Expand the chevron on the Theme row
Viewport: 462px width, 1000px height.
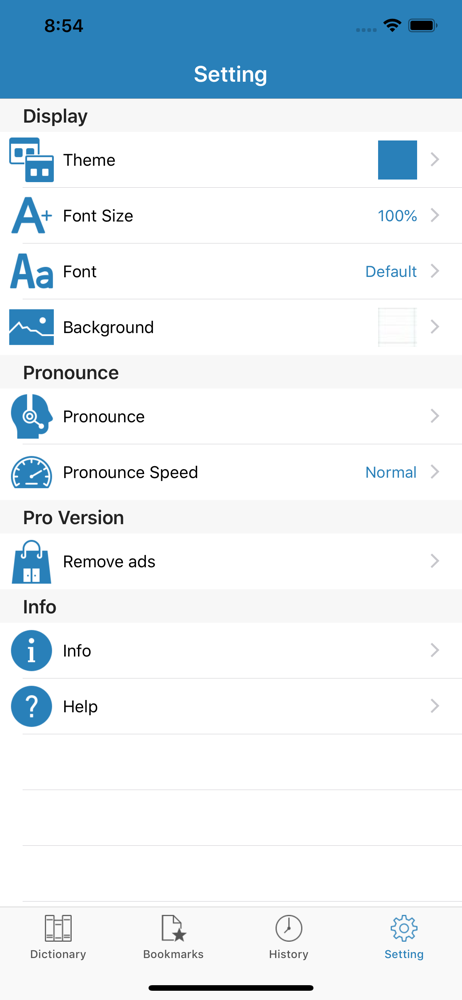pyautogui.click(x=435, y=159)
